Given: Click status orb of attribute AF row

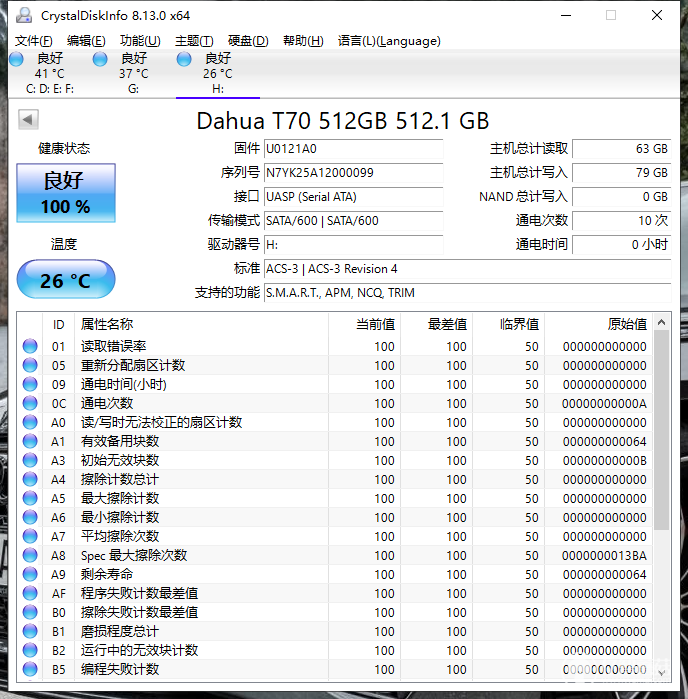Looking at the screenshot, I should point(30,593).
